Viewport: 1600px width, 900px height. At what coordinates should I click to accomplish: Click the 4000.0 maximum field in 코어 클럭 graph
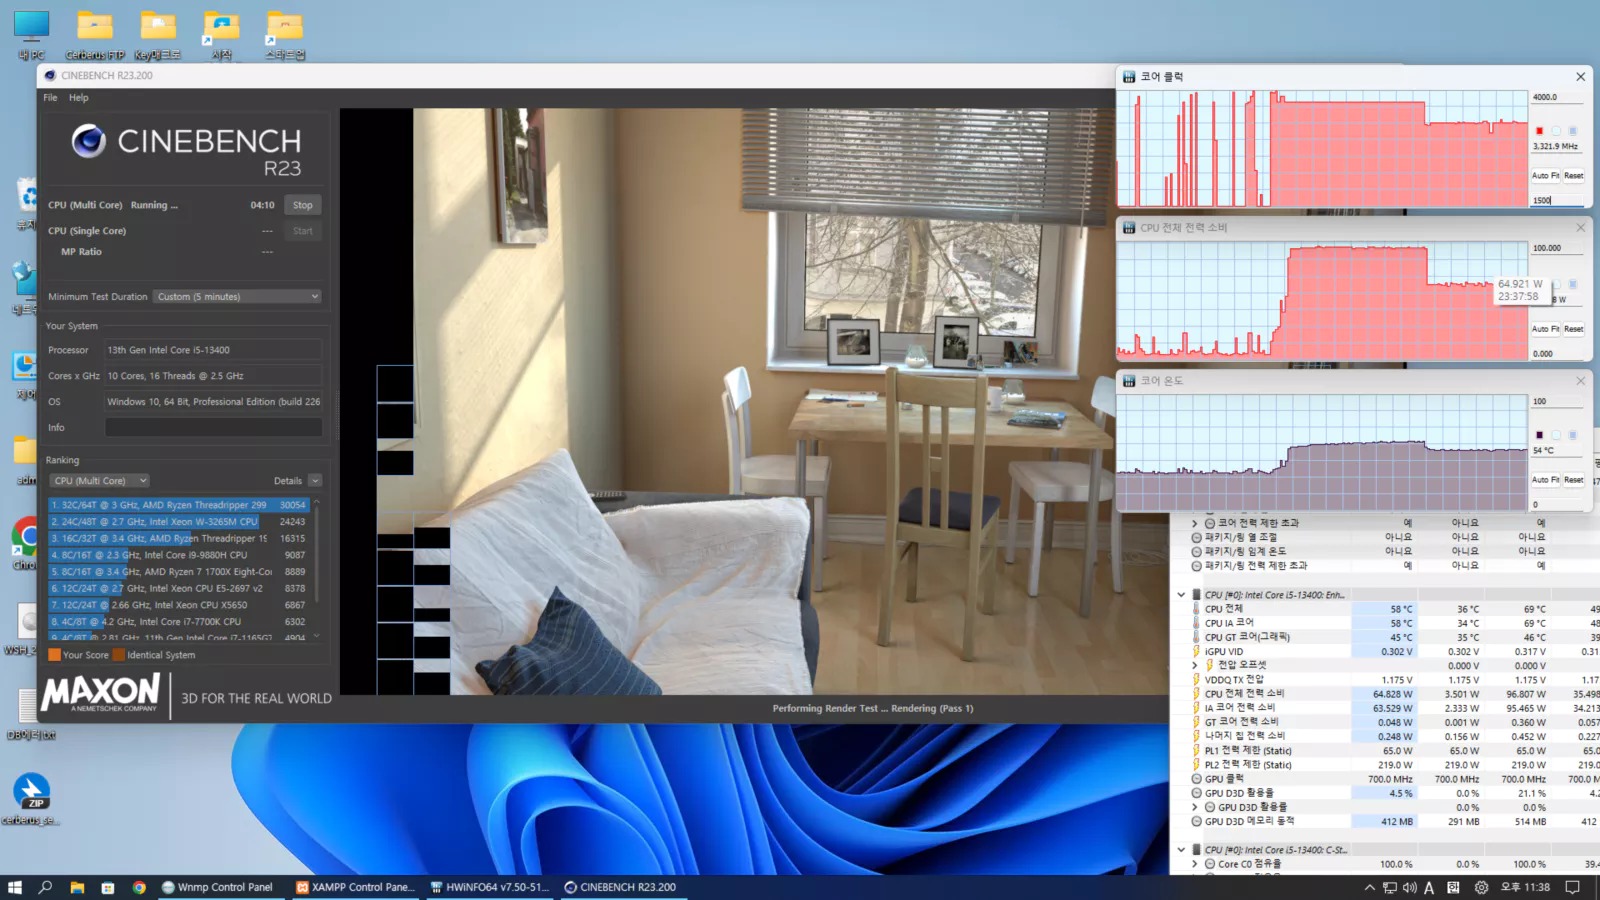pos(1557,97)
